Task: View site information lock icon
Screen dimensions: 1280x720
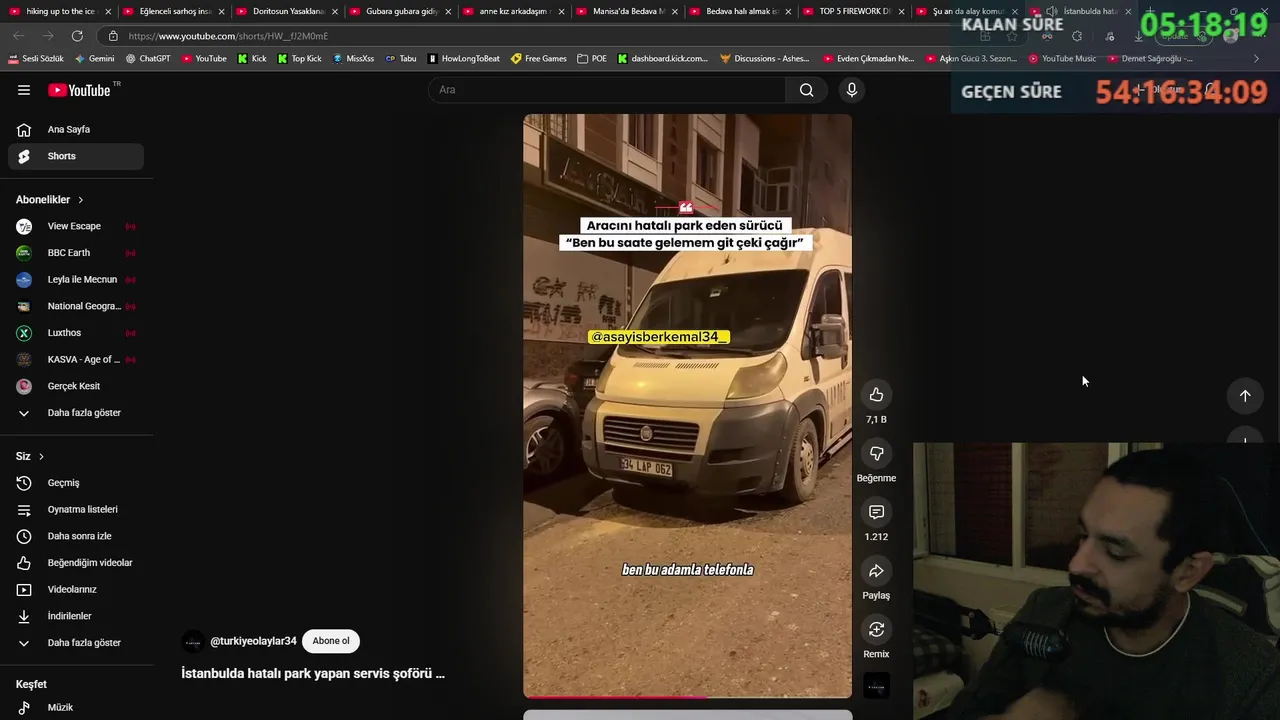Action: point(113,36)
